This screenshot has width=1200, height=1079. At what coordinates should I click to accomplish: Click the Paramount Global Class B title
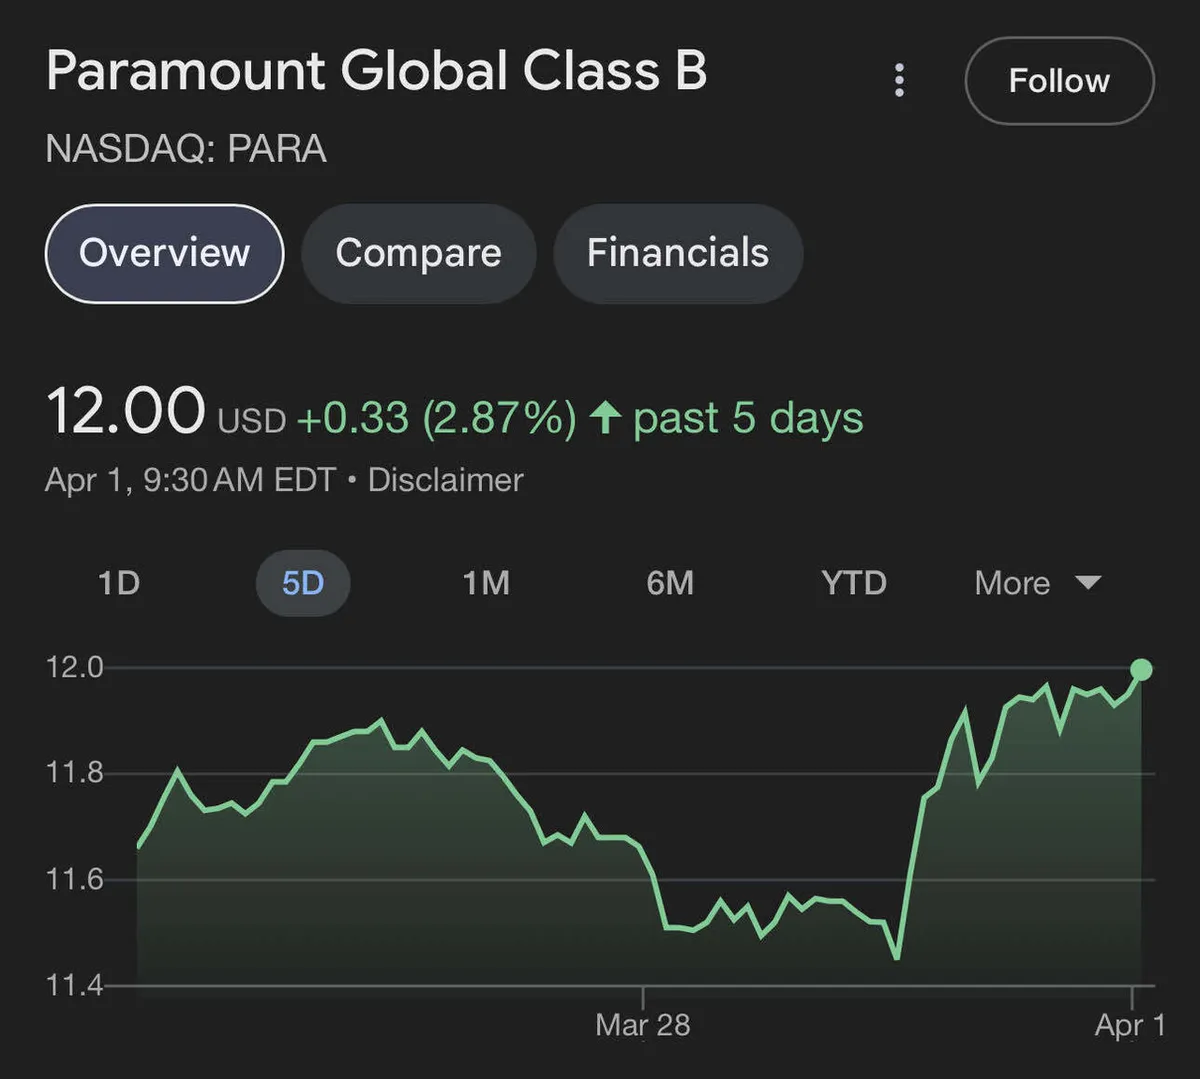[376, 72]
